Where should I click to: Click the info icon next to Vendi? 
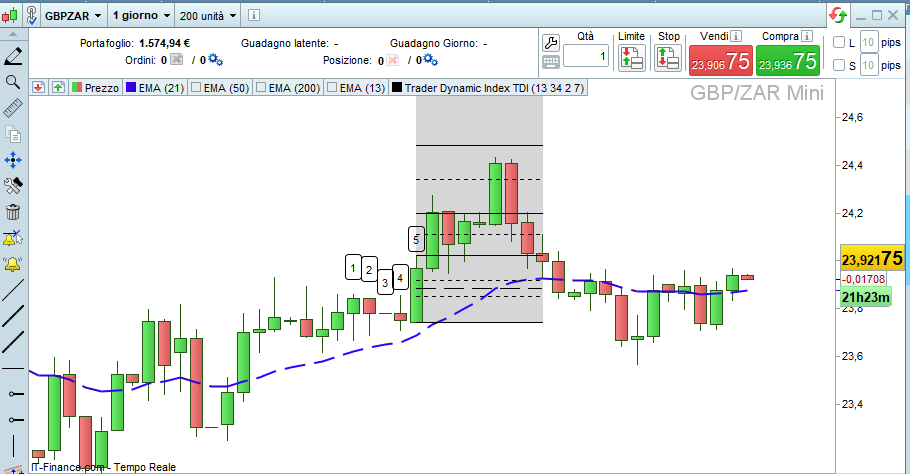pyautogui.click(x=736, y=36)
